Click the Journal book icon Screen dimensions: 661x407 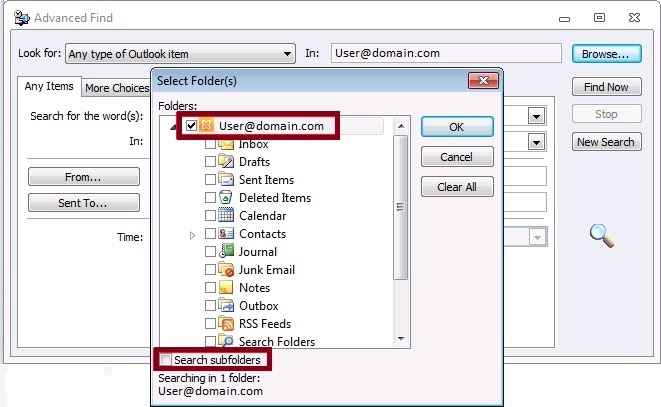226,251
